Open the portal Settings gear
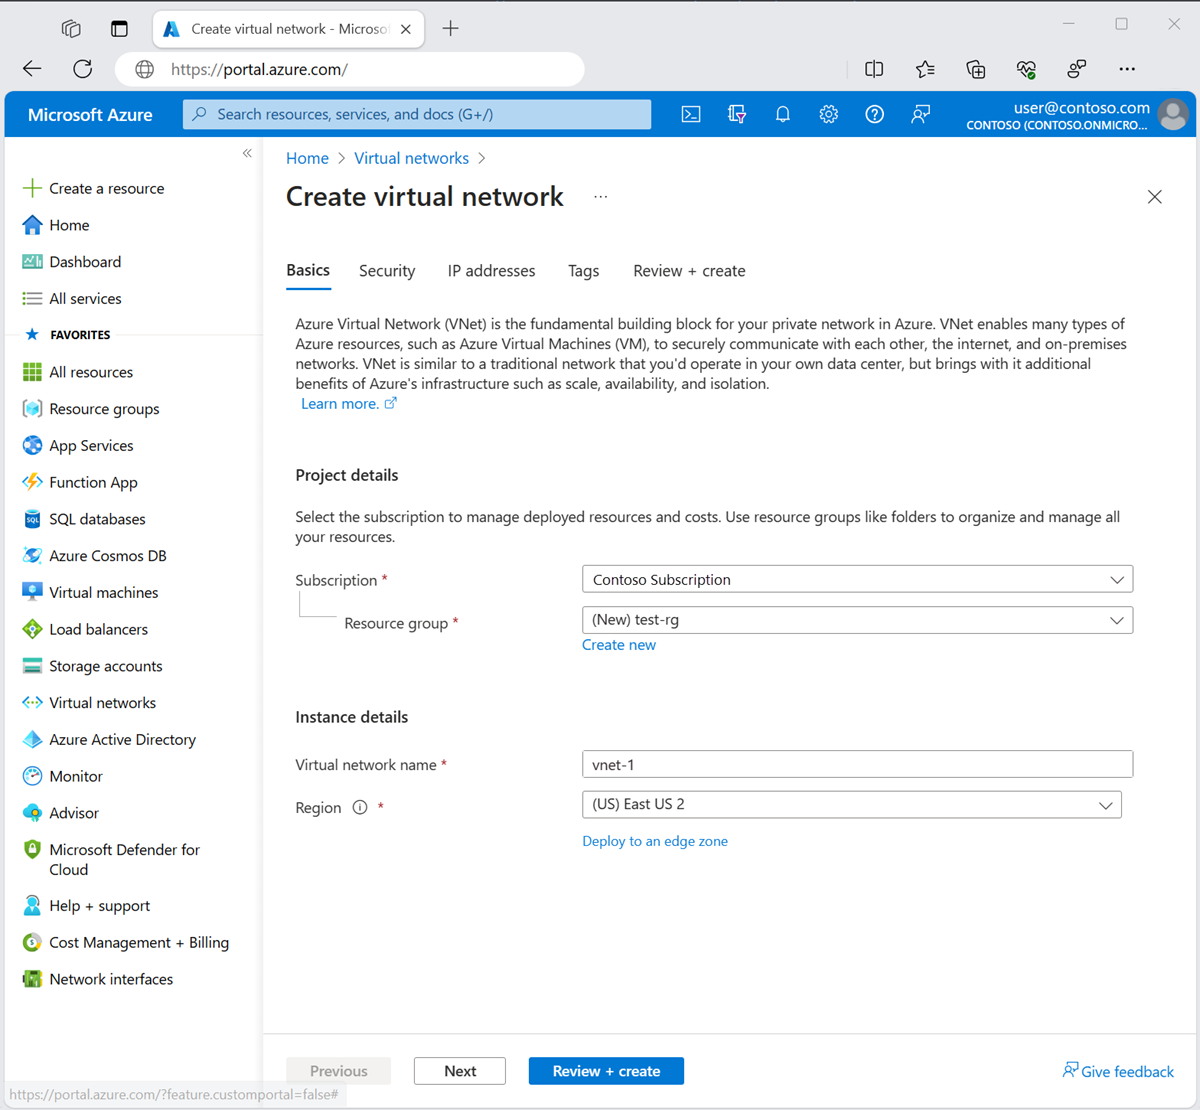The height and width of the screenshot is (1110, 1200). [828, 114]
